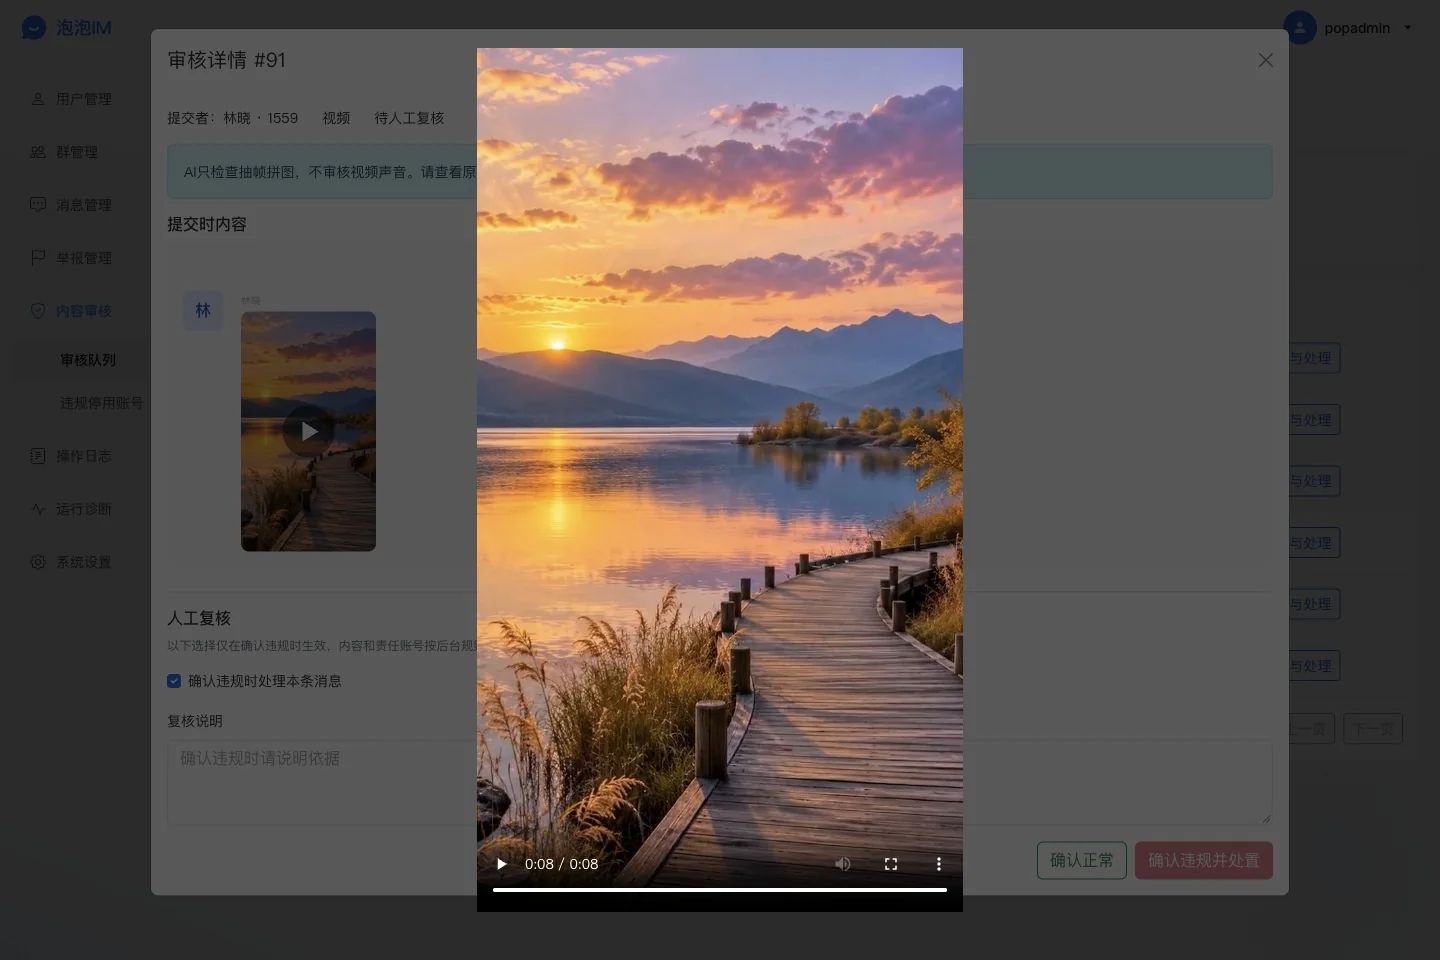Click the 泡泡IM logo
The image size is (1440, 960).
[66, 28]
